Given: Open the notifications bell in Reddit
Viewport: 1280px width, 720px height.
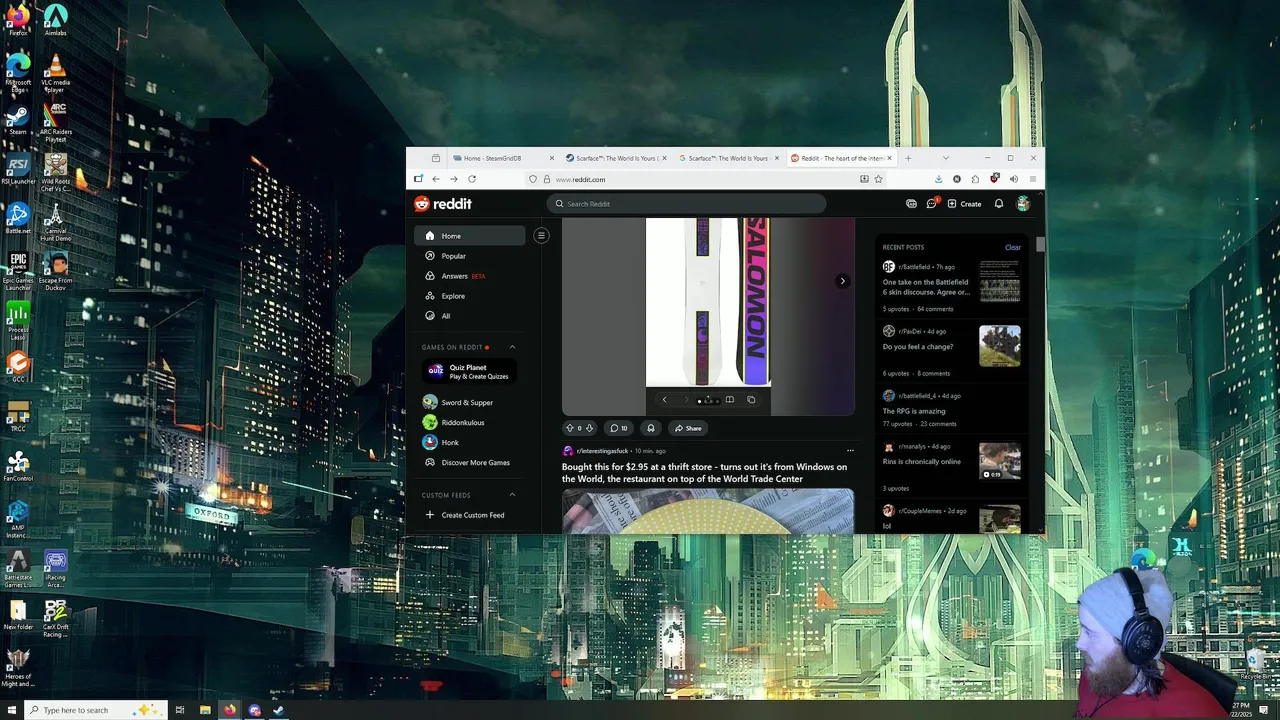Looking at the screenshot, I should pyautogui.click(x=998, y=204).
